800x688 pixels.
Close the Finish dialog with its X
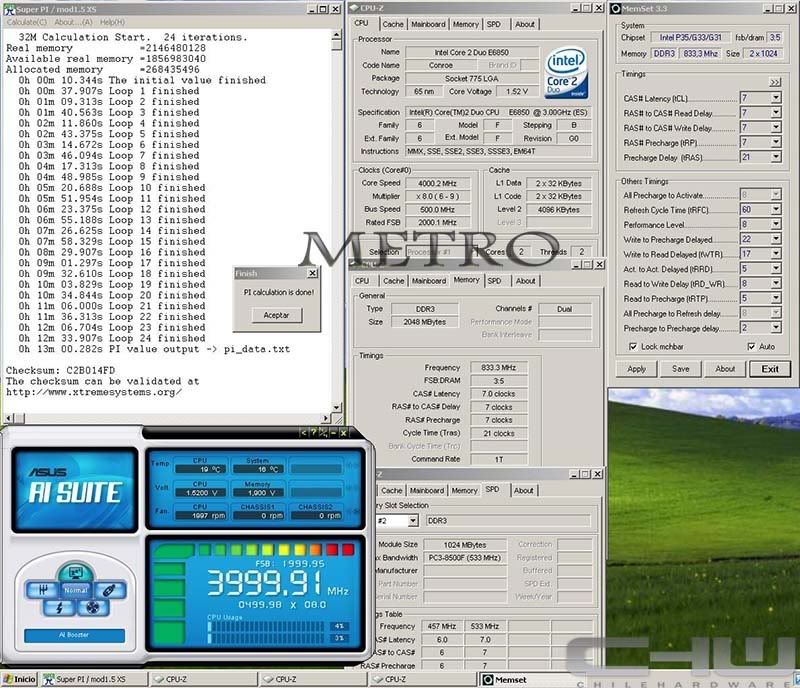(x=312, y=274)
